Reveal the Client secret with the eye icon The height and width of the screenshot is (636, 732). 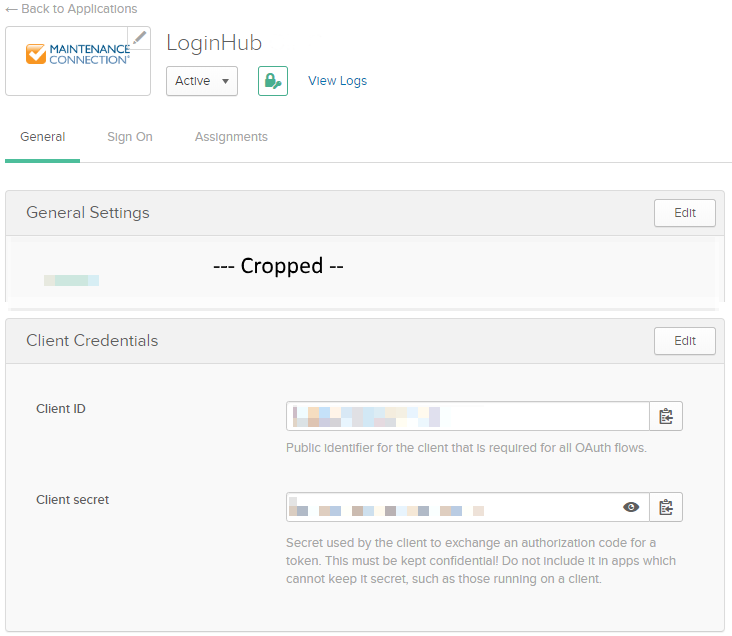pos(631,507)
